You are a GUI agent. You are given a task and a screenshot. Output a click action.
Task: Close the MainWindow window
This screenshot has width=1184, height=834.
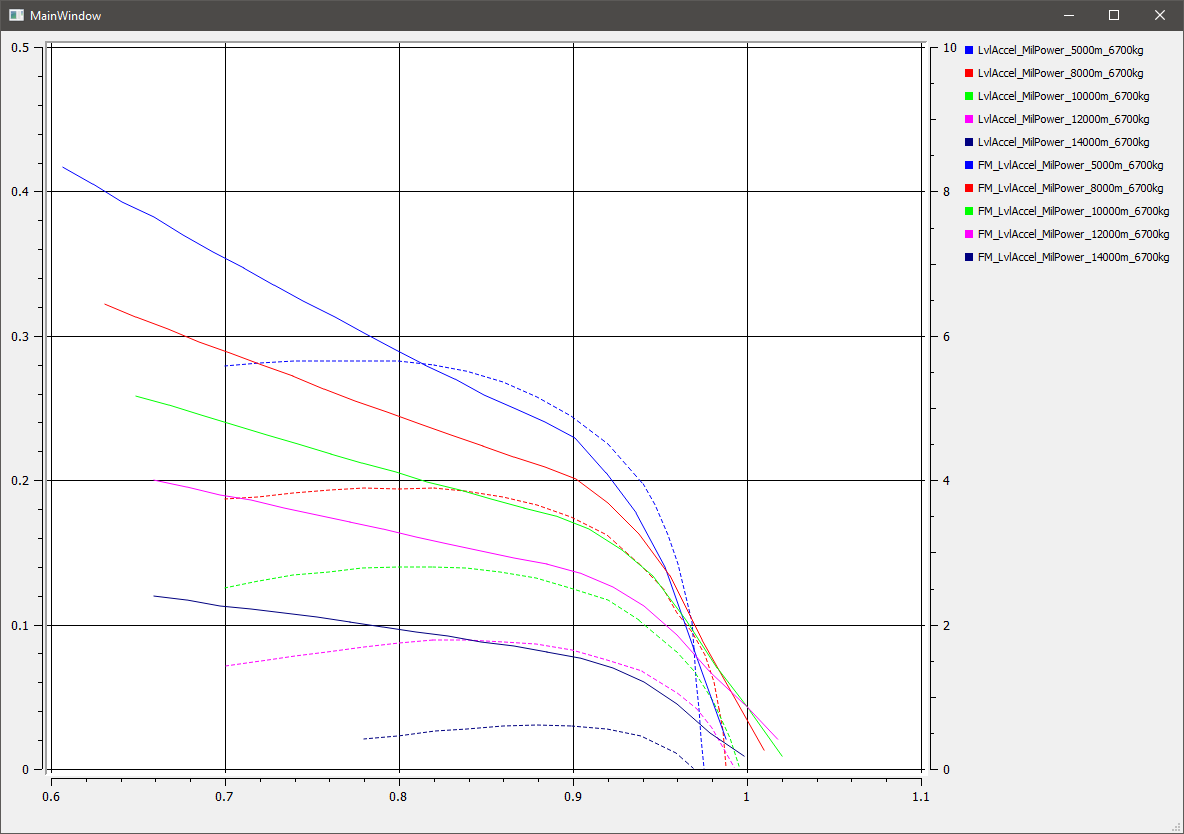coord(1160,16)
